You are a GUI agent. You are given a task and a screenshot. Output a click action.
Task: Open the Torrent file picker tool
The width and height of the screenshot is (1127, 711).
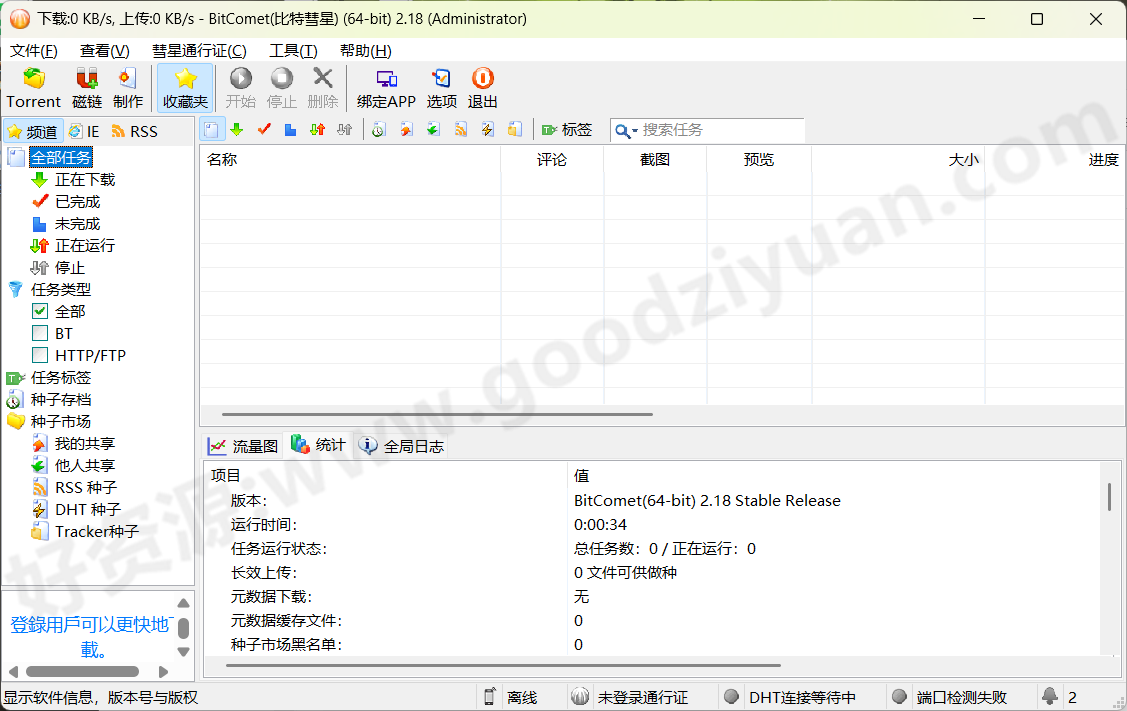(33, 87)
